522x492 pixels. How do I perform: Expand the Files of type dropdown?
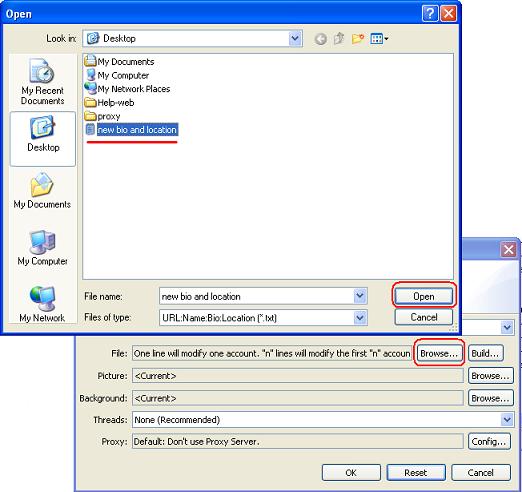360,318
